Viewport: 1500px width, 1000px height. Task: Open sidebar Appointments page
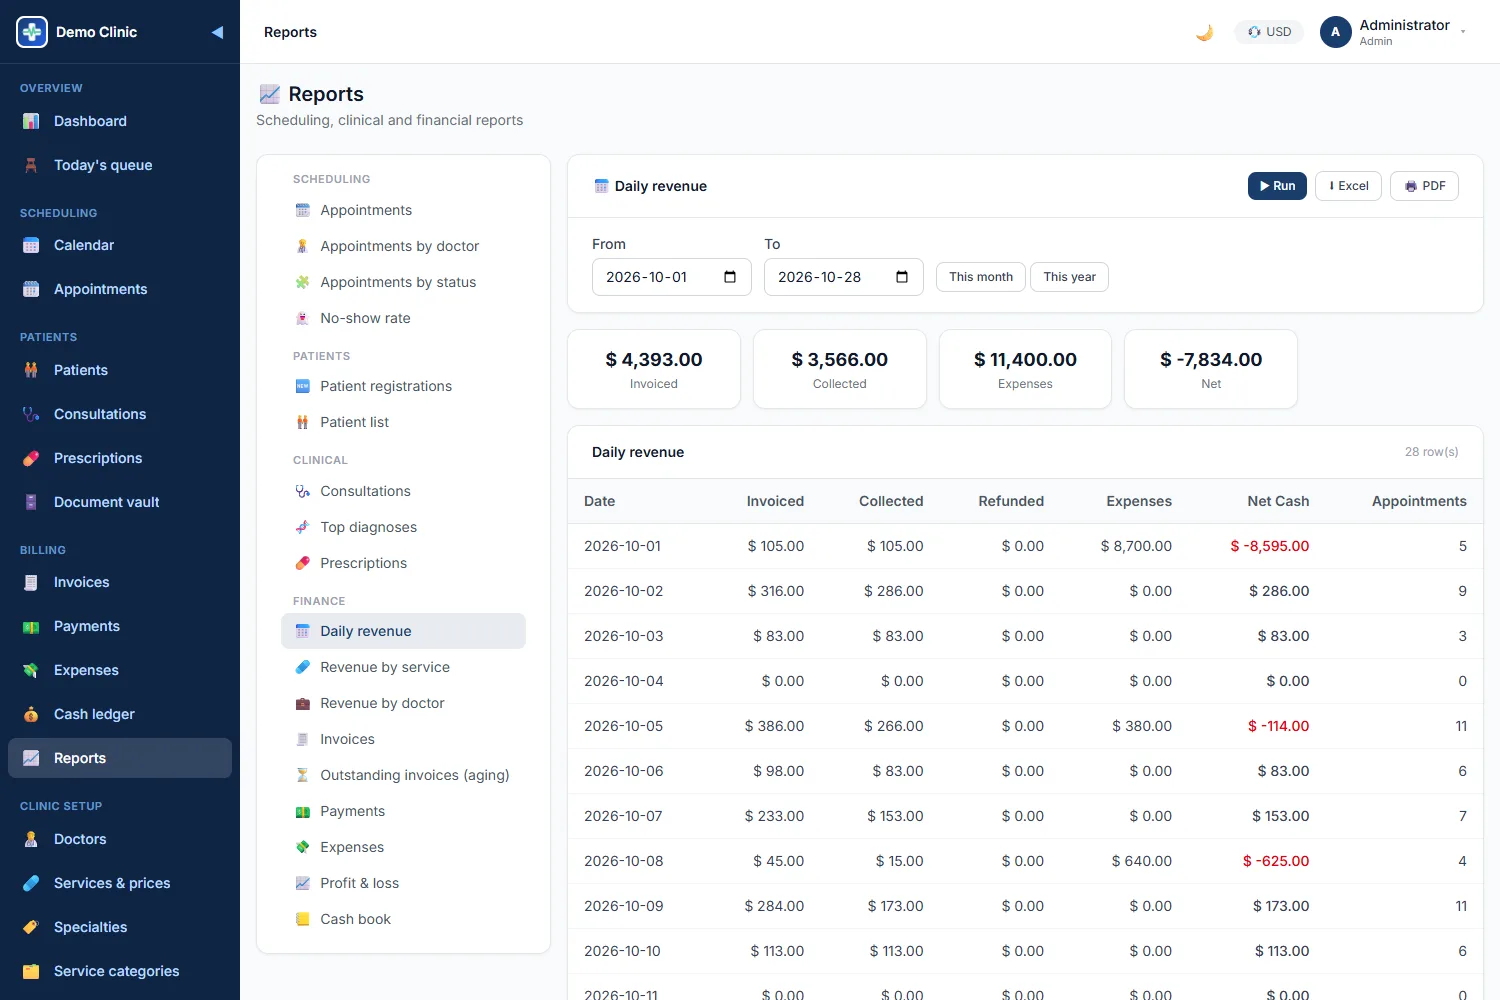(x=120, y=289)
